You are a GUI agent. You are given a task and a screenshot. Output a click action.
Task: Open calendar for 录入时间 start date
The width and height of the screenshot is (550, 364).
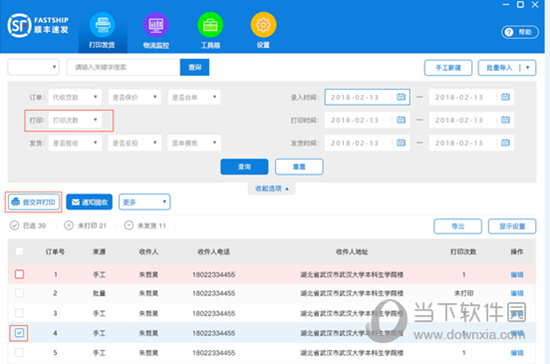click(x=401, y=97)
